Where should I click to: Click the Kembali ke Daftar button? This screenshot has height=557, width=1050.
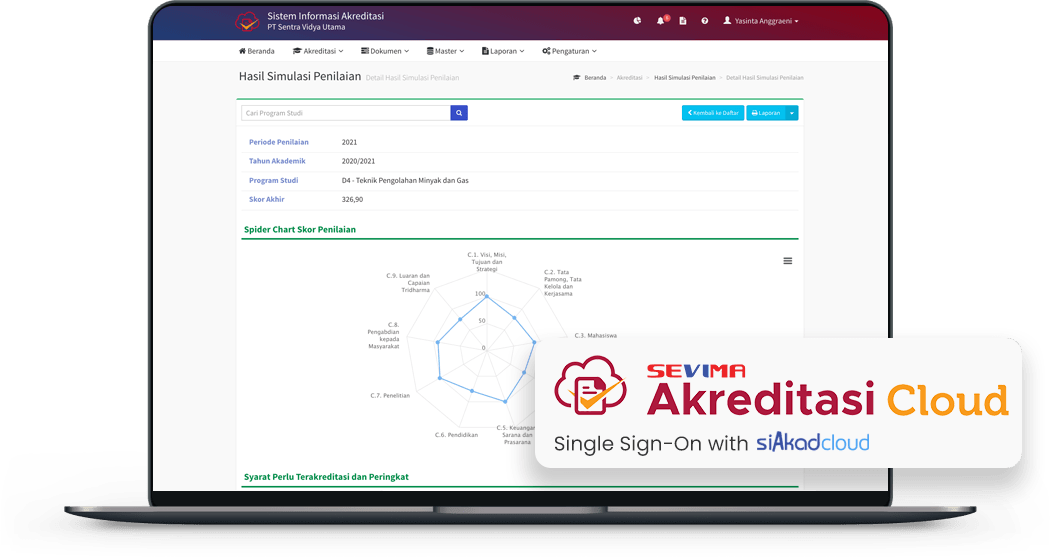click(x=713, y=113)
